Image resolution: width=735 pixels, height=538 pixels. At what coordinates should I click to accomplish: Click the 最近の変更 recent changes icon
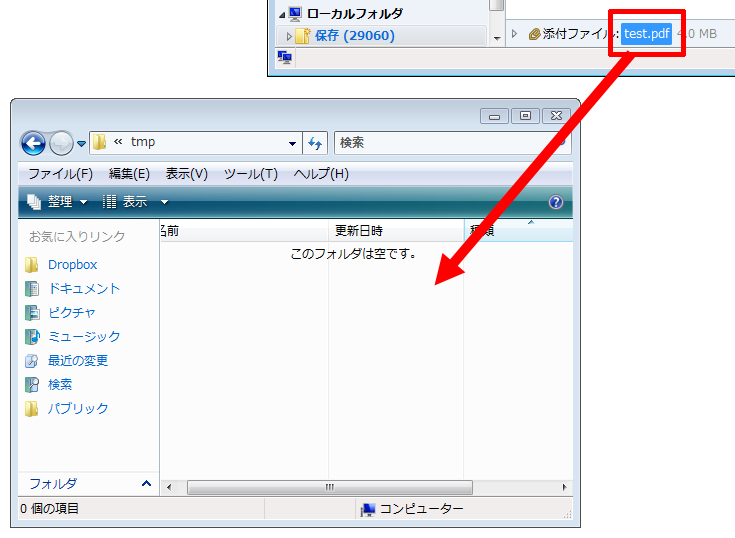32,361
